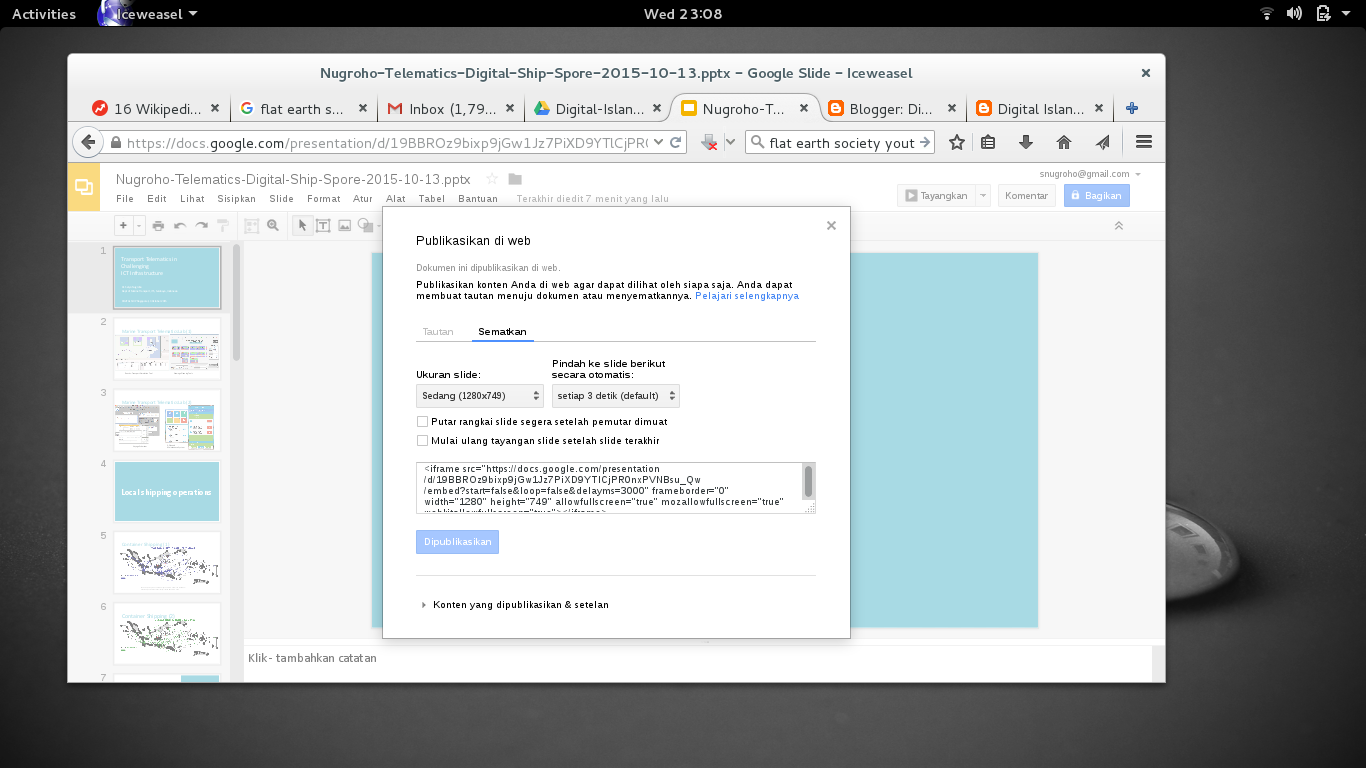Open account menu snugroho@gmail.com
Viewport: 1366px width, 768px height.
[x=1090, y=174]
